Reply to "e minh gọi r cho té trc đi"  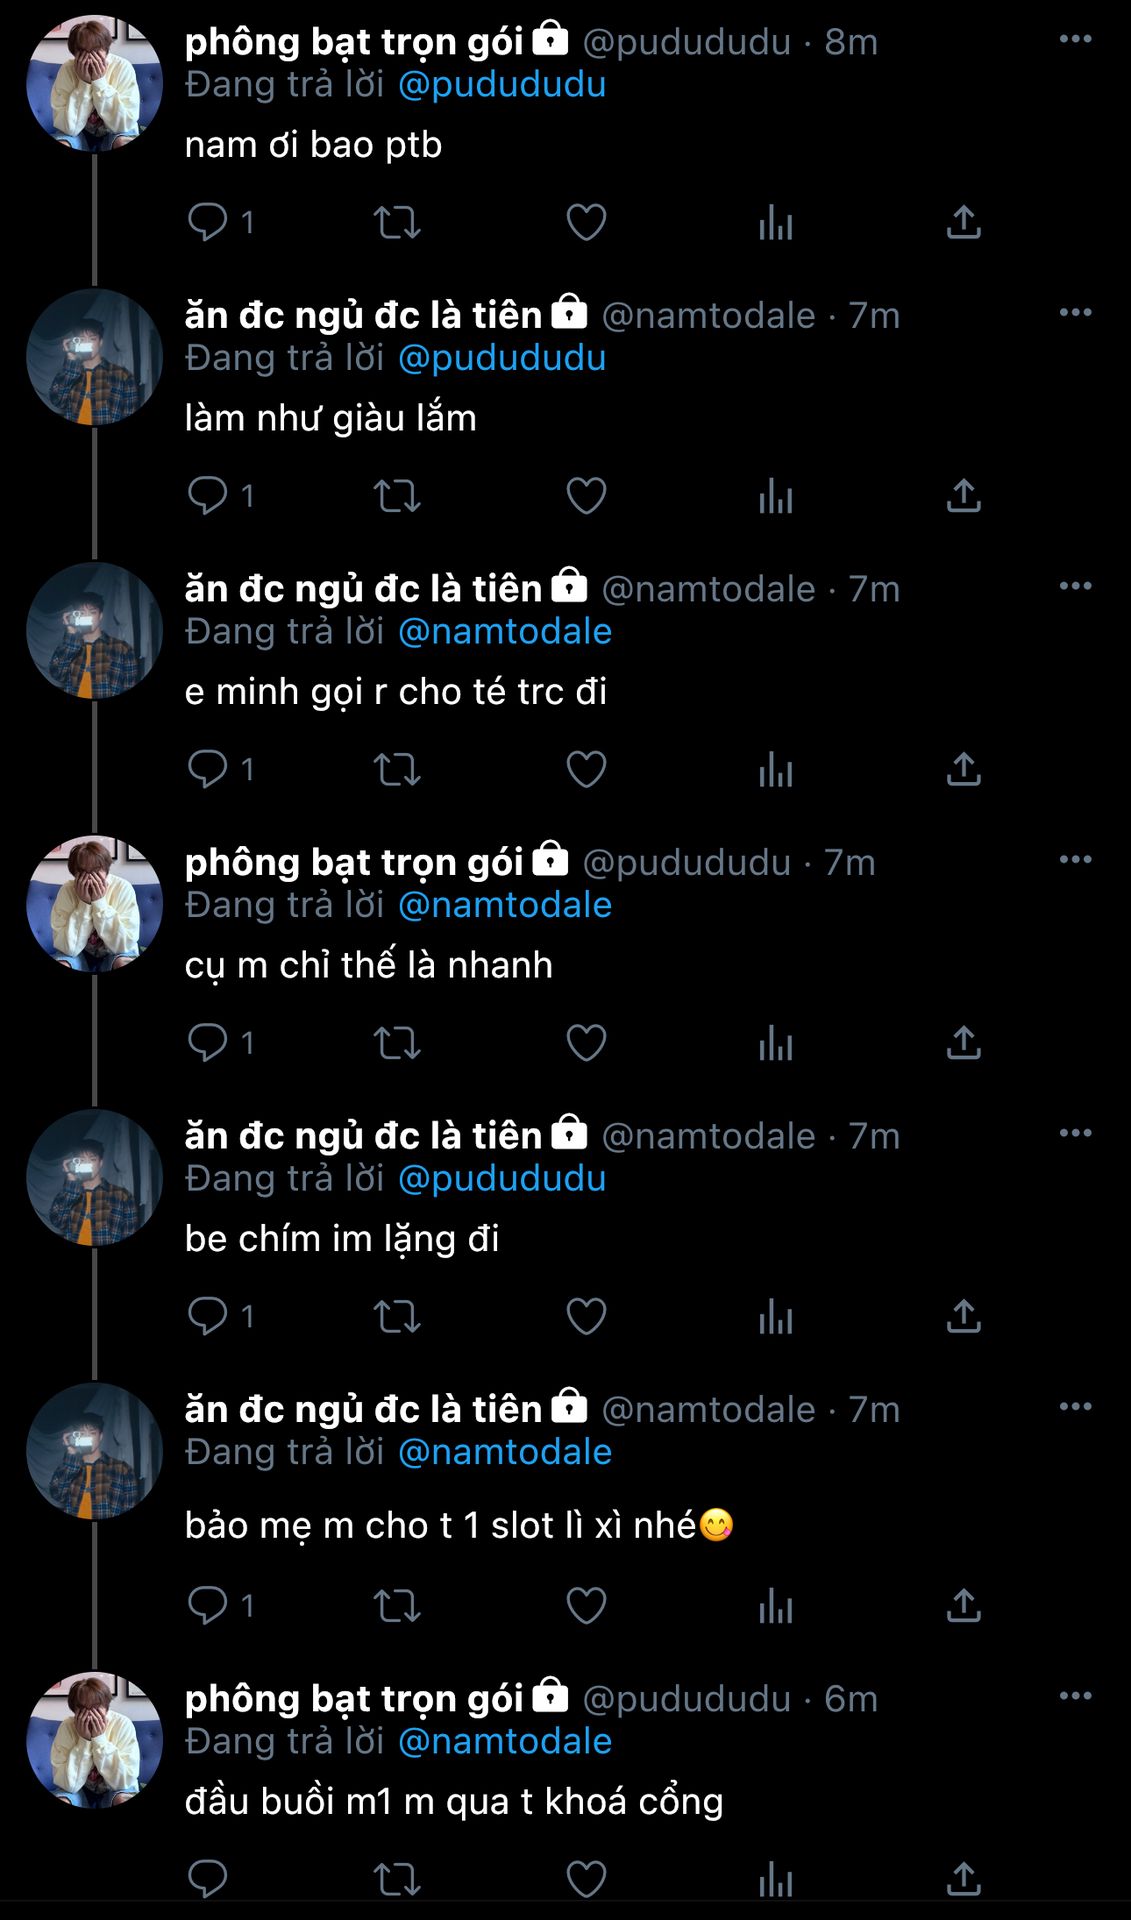point(208,769)
